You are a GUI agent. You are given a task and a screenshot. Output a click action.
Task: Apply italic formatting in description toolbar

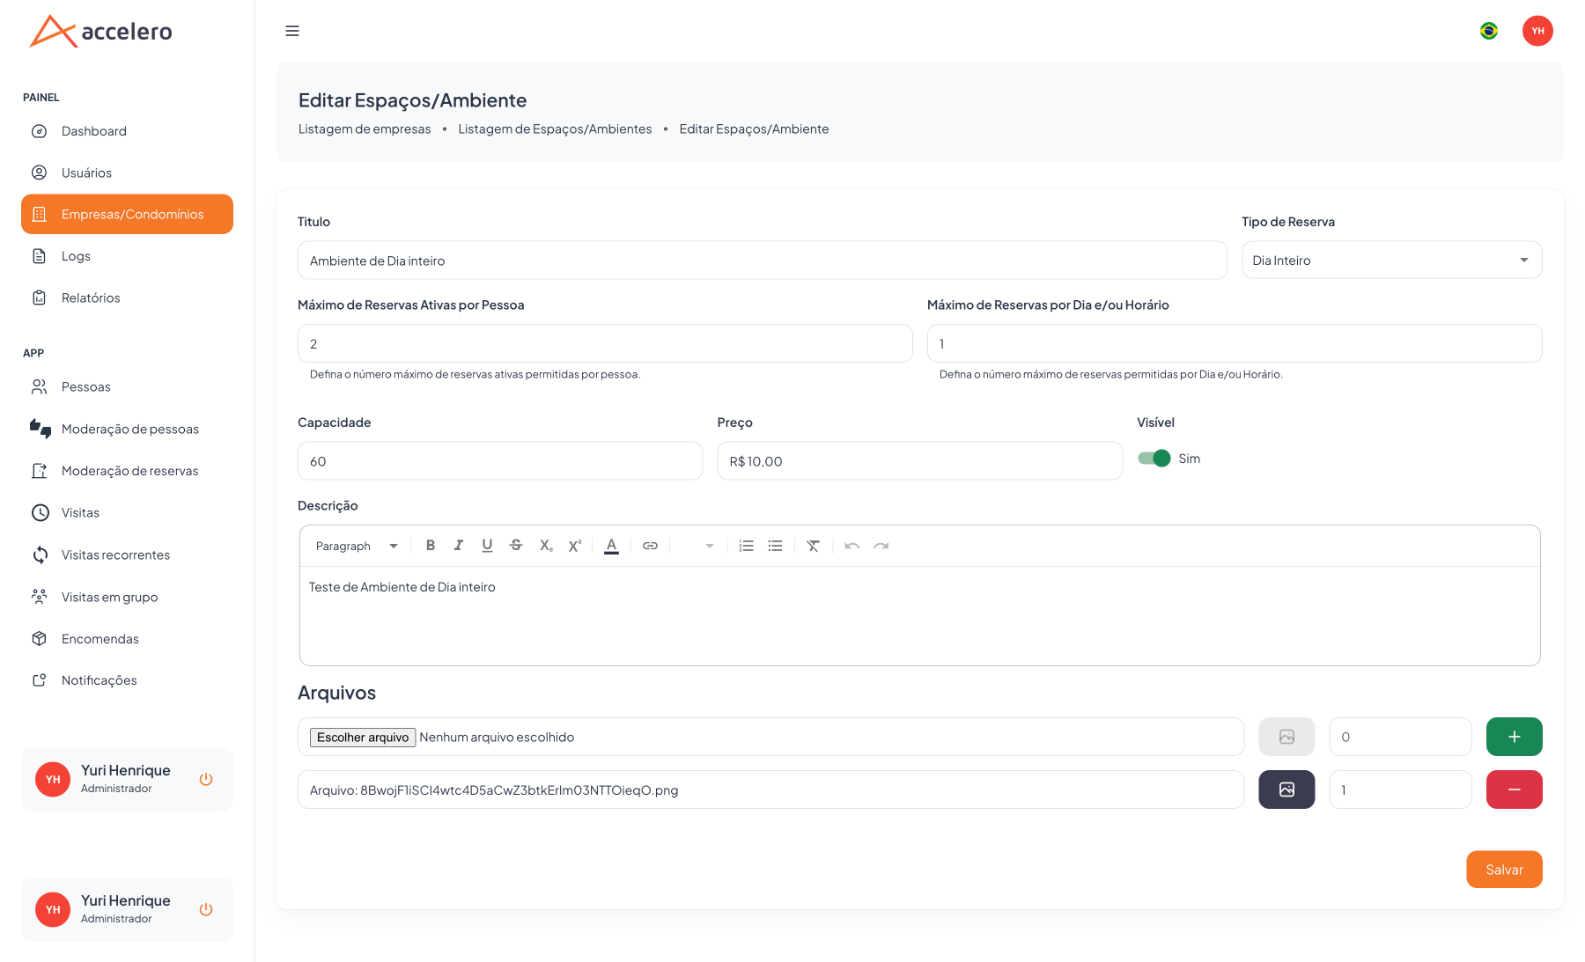pyautogui.click(x=458, y=546)
